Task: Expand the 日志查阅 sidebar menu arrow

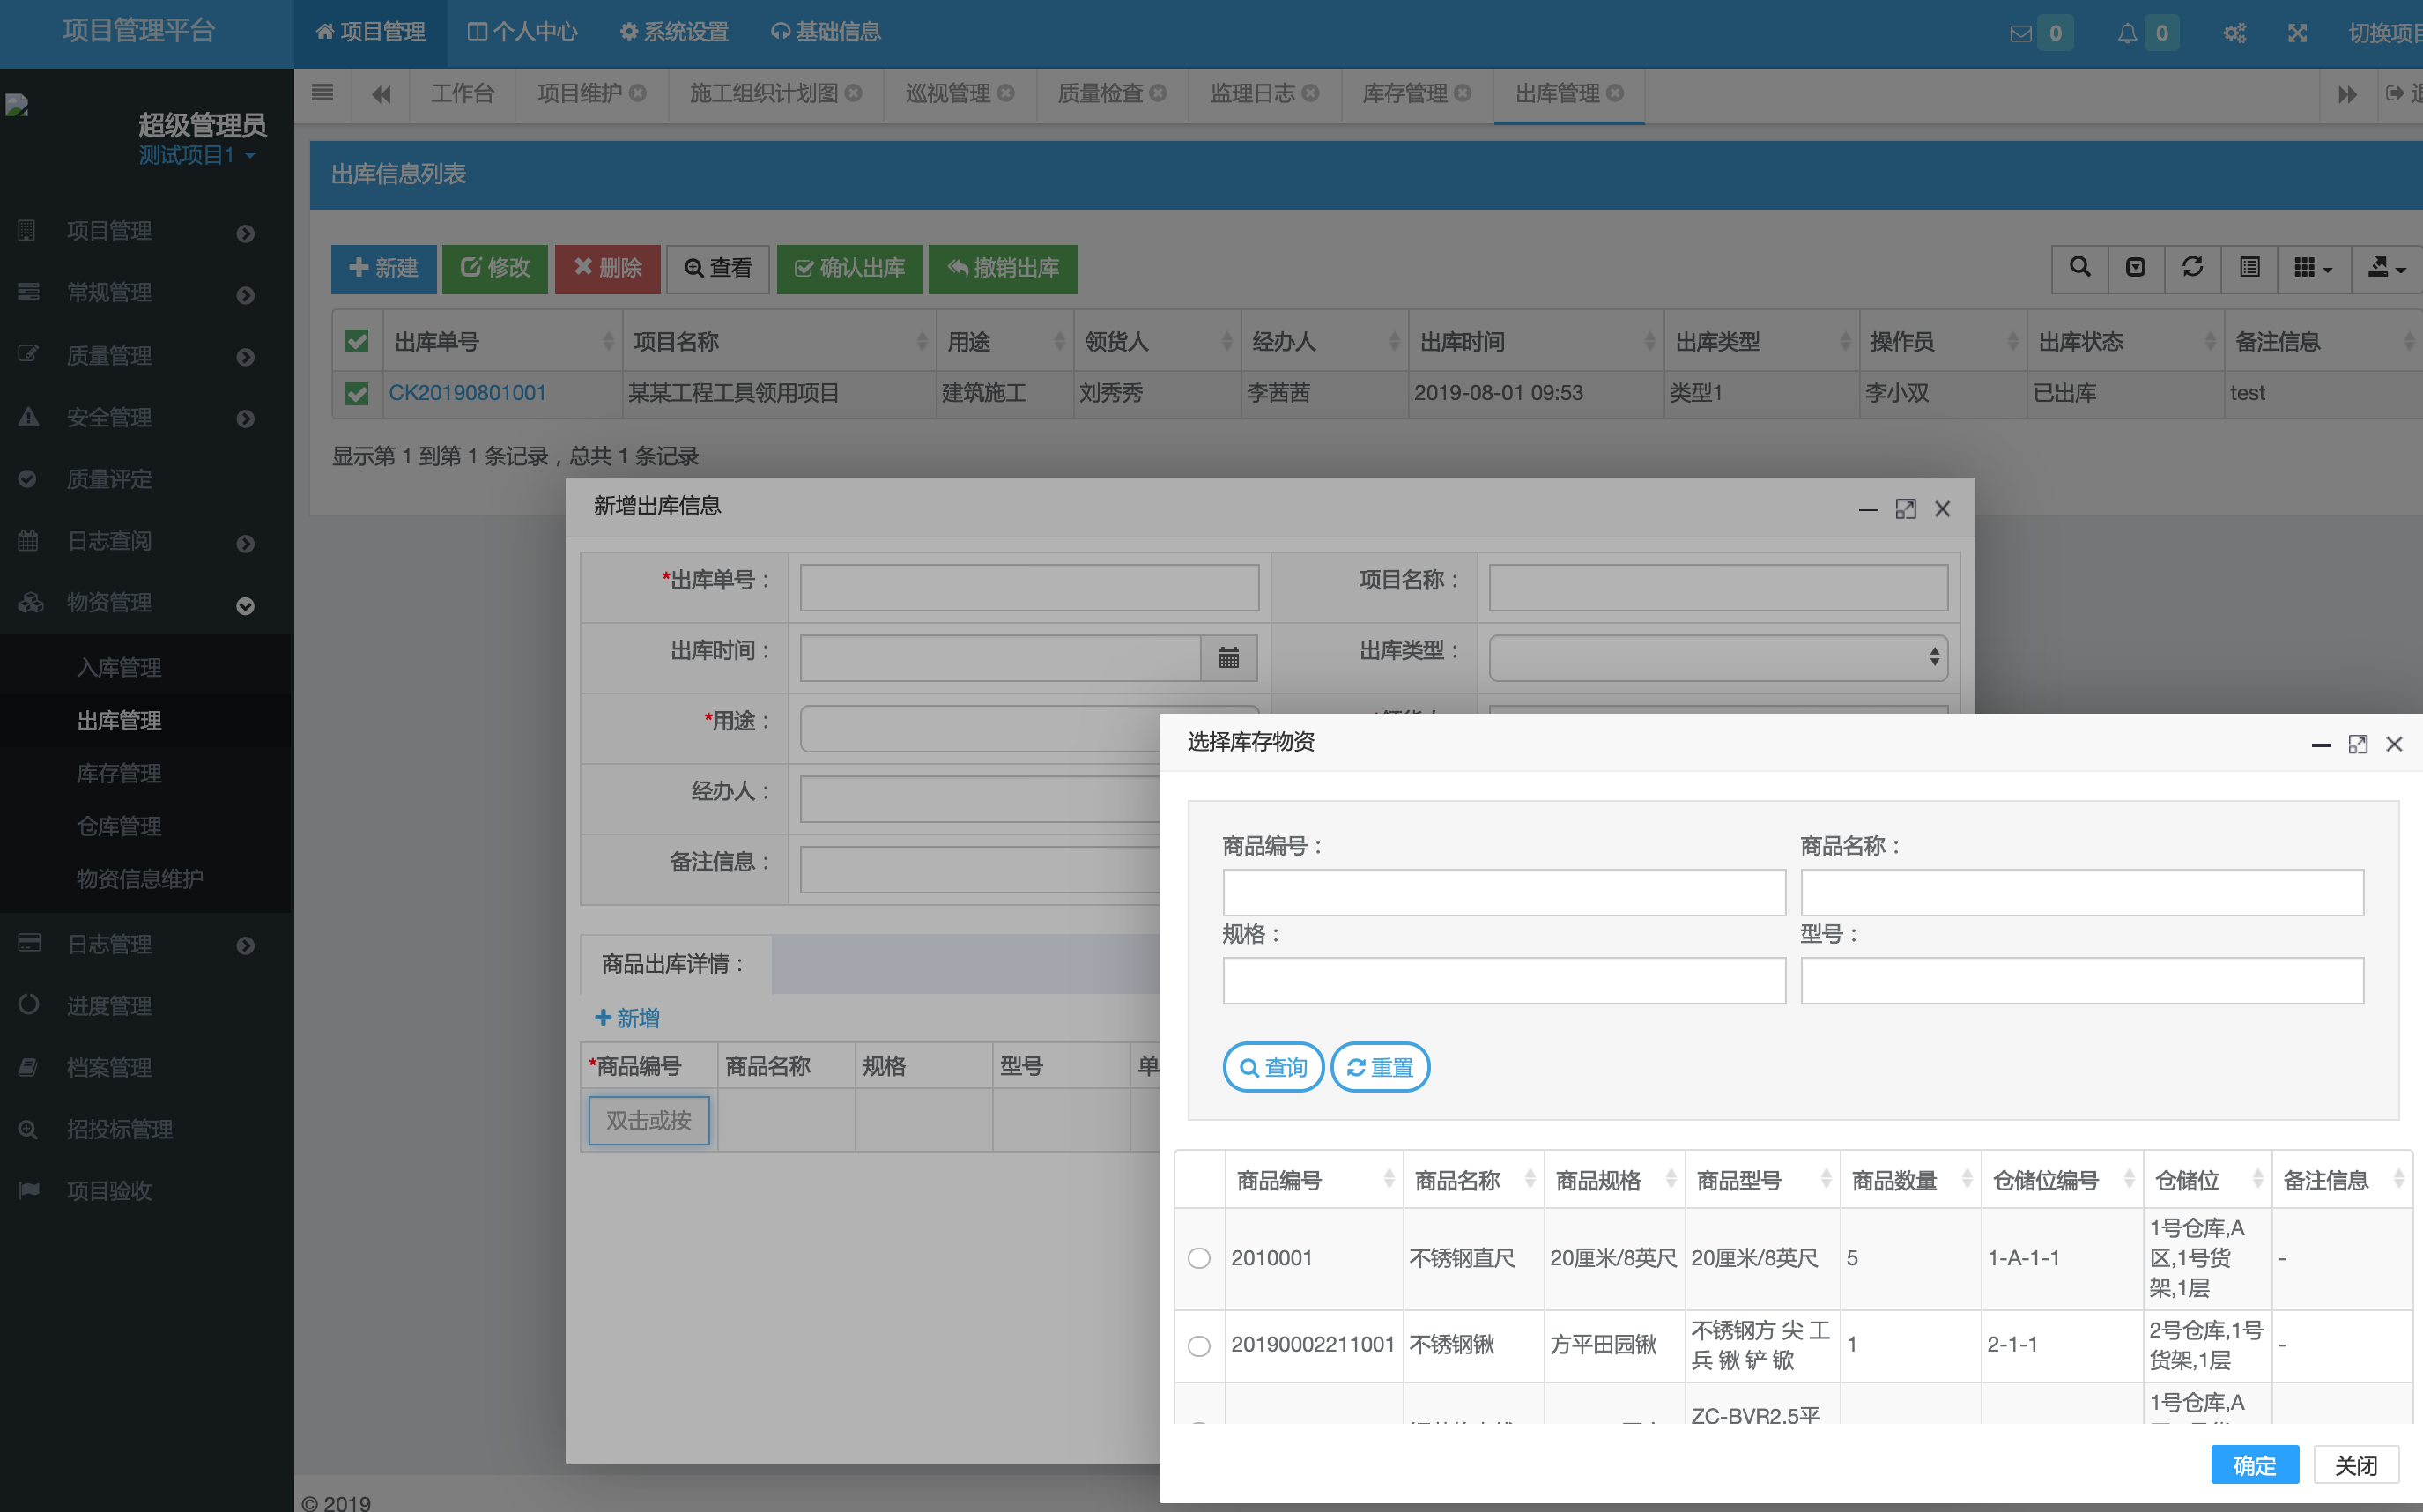Action: point(245,543)
